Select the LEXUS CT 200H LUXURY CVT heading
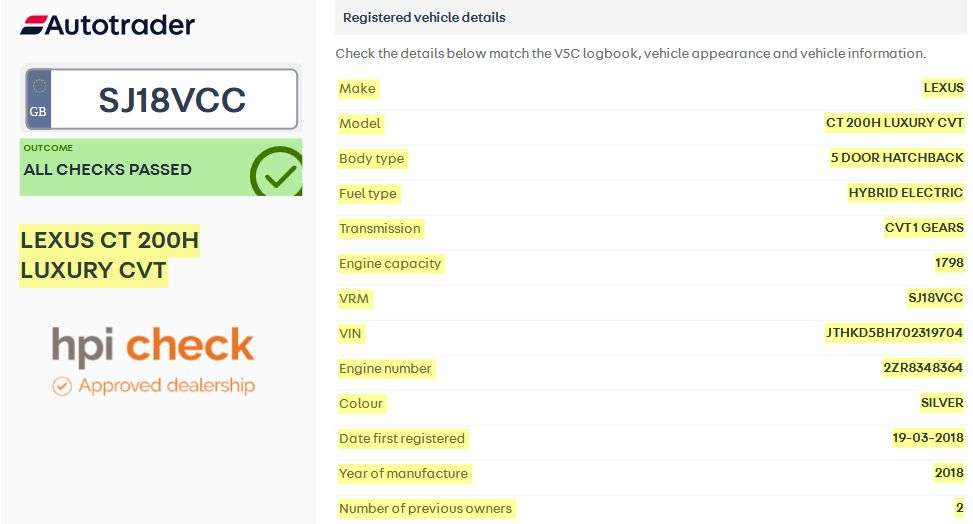Screen dimensions: 973x524 [x=109, y=255]
